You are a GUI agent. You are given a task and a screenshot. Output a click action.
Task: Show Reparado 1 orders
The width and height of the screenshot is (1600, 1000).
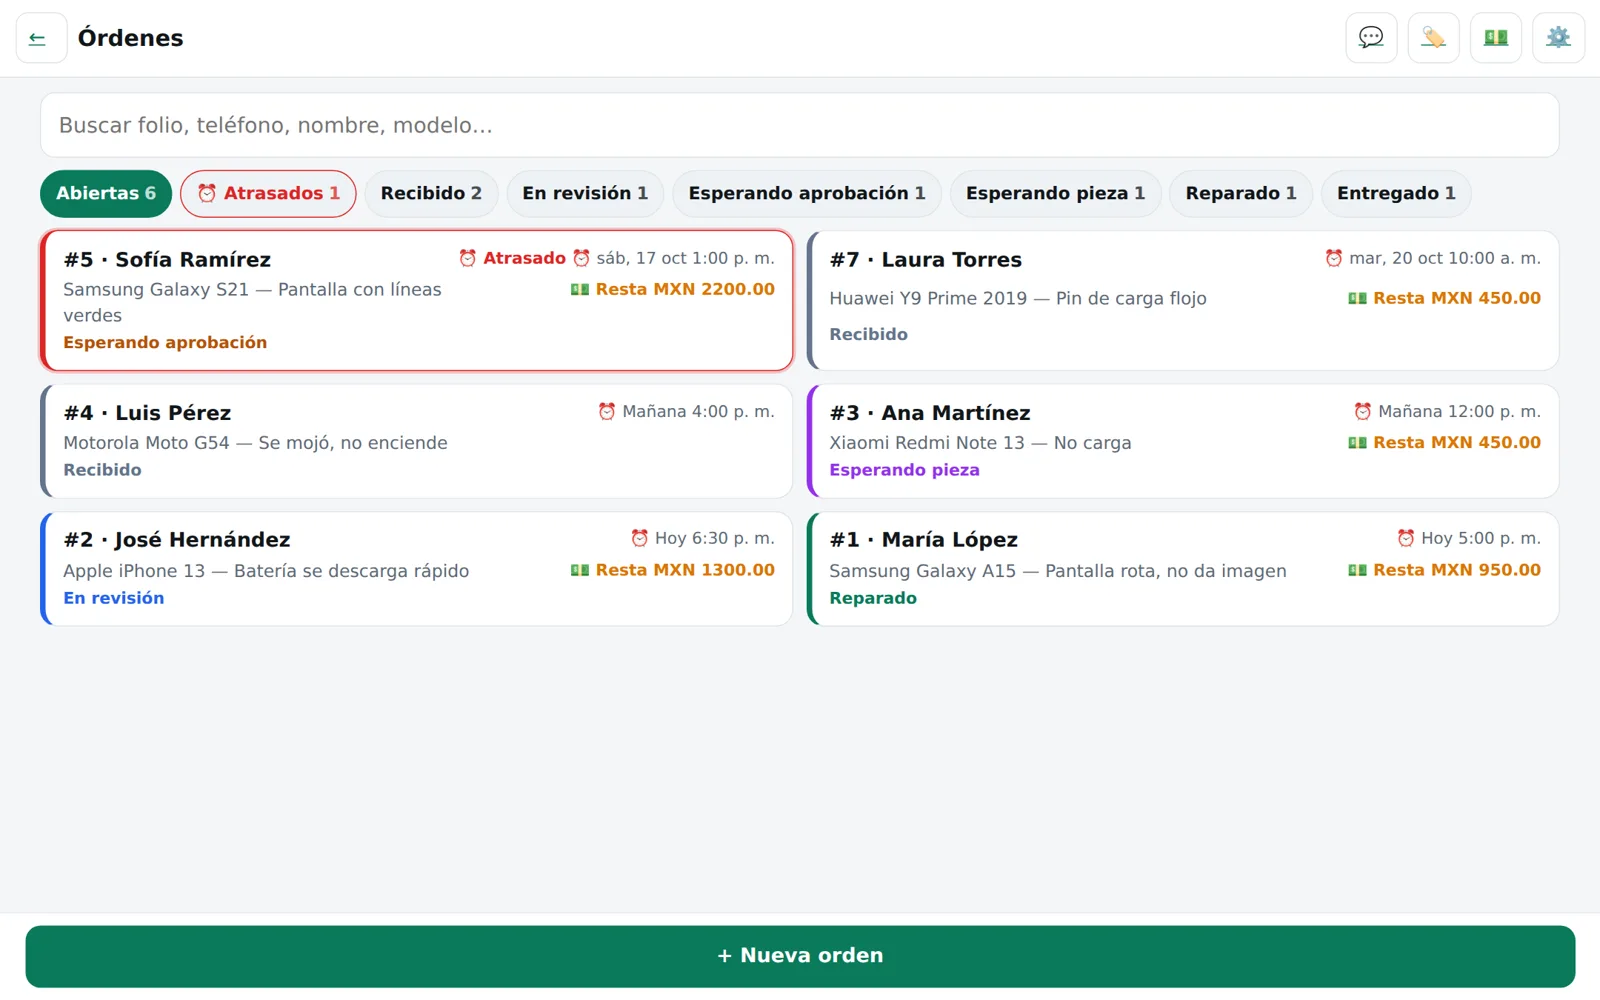coord(1241,194)
